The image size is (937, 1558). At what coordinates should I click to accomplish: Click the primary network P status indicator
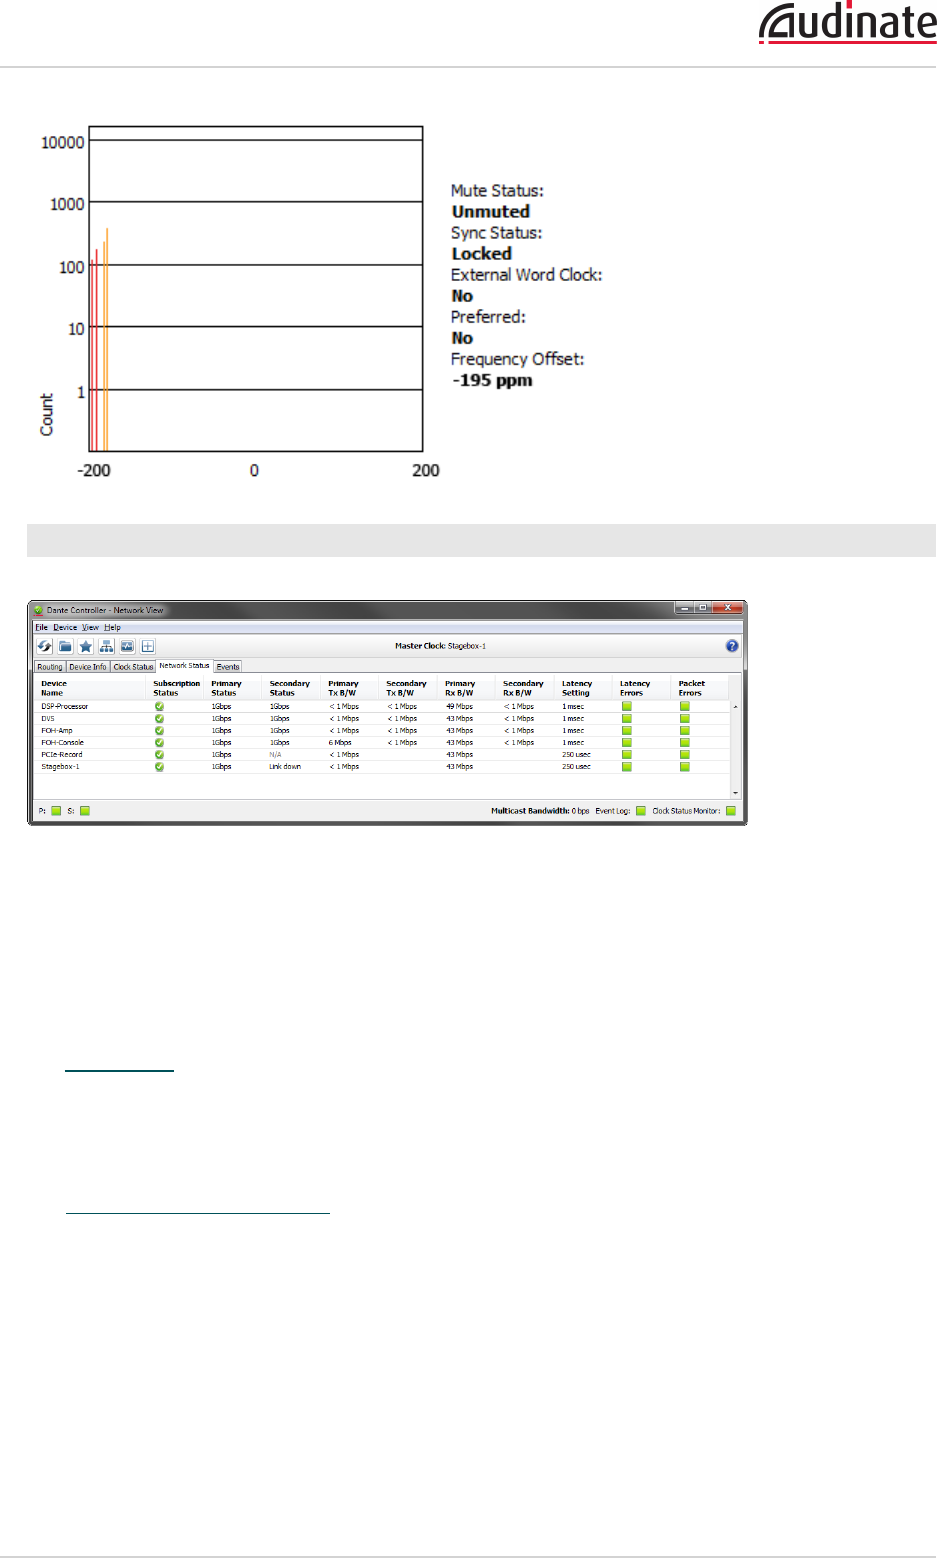click(56, 811)
